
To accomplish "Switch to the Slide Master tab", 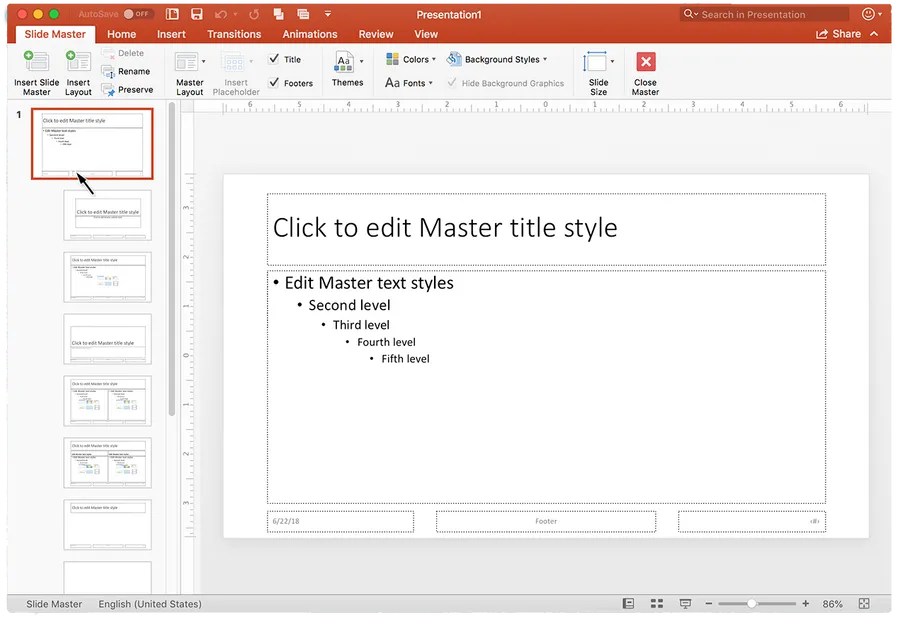I will coord(55,34).
